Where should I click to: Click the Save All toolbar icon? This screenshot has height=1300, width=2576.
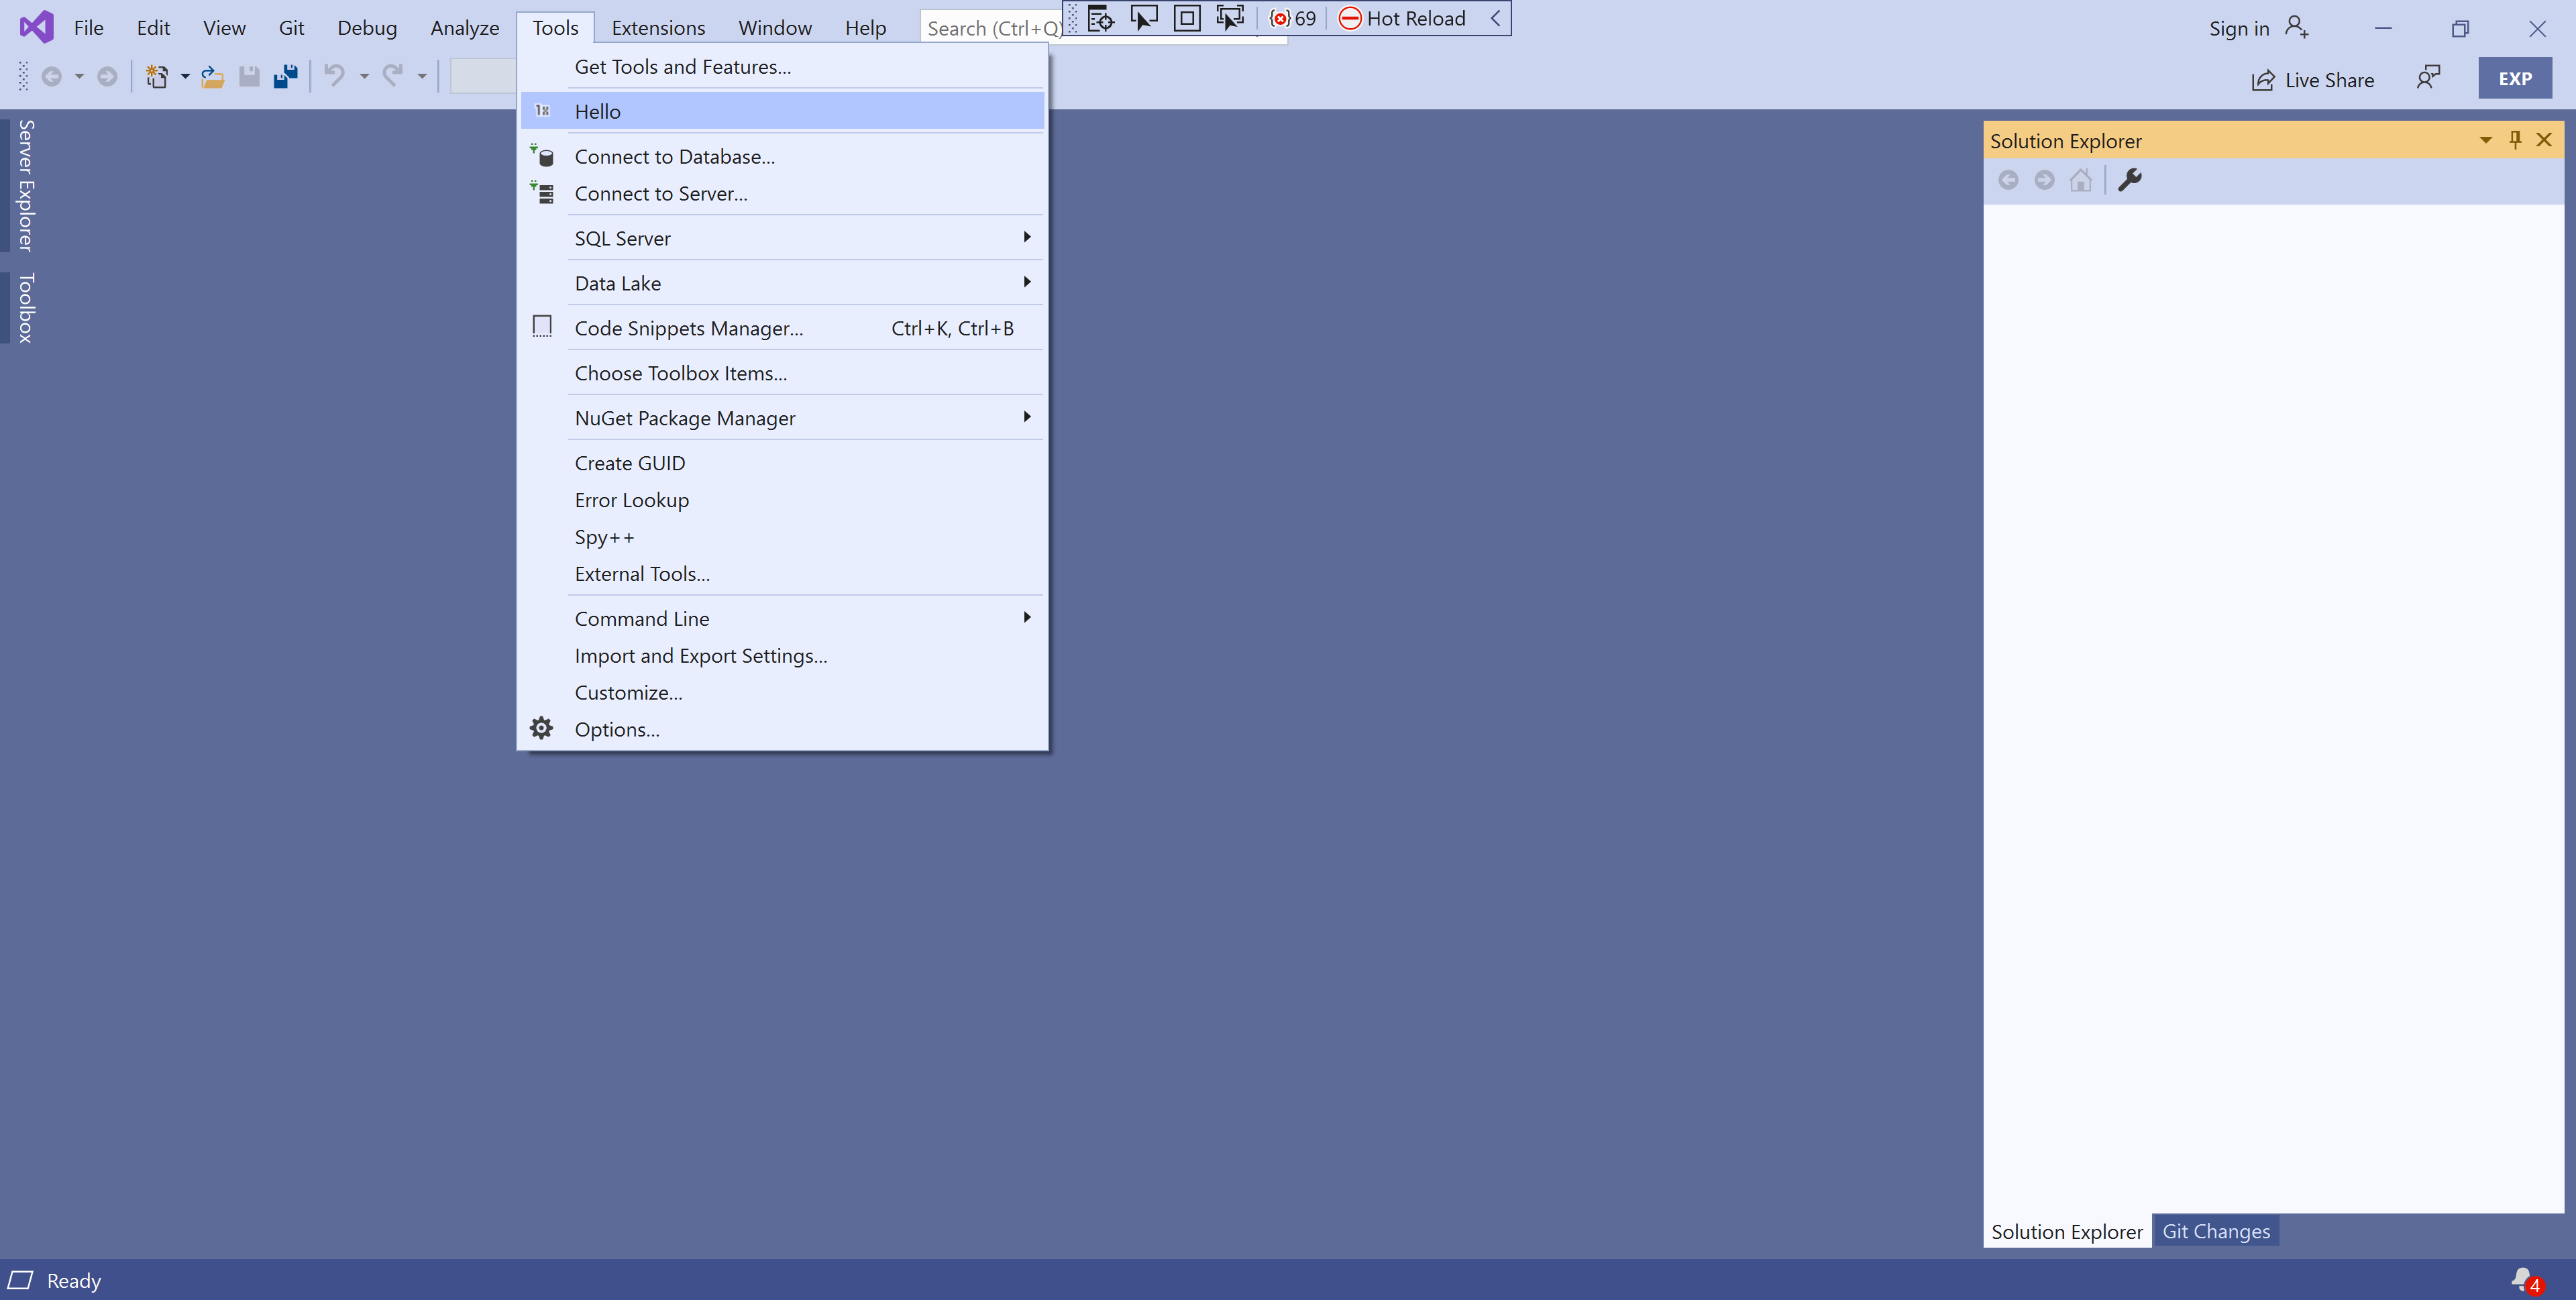[x=286, y=76]
